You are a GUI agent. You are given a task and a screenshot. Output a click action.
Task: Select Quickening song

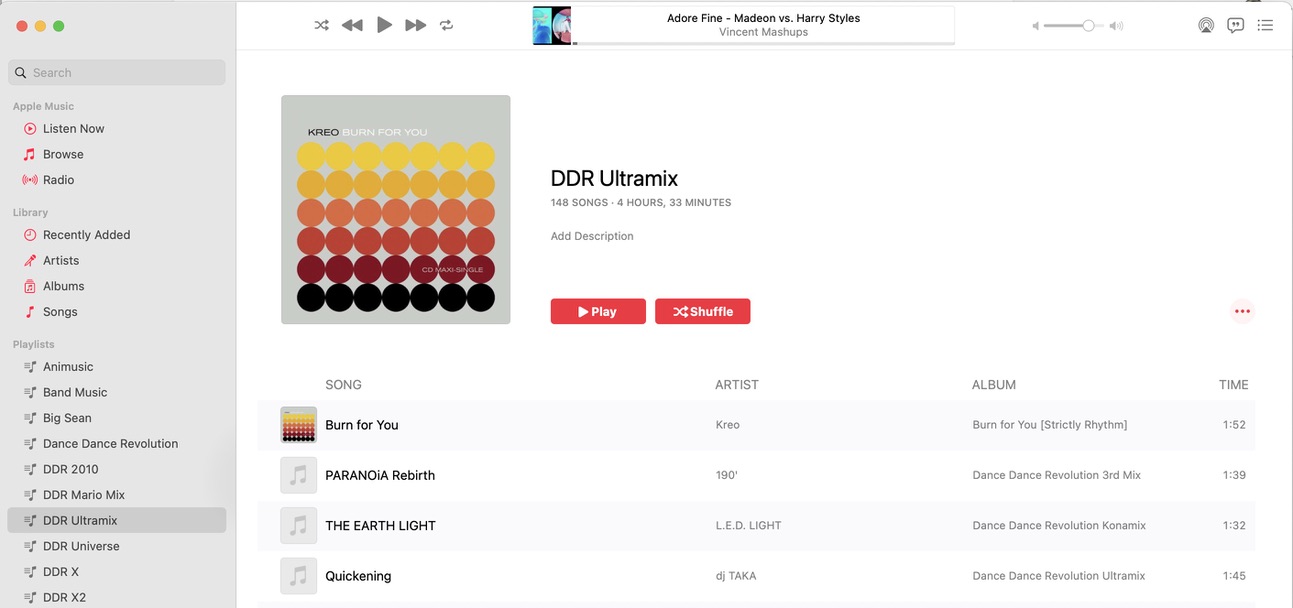point(358,576)
